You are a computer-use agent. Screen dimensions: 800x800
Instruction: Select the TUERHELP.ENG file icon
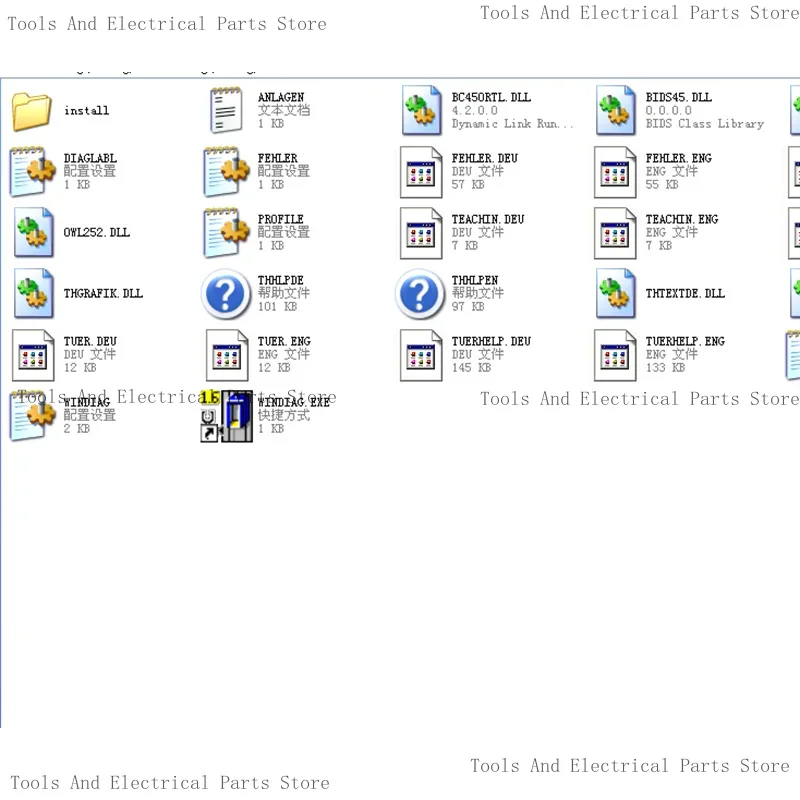coord(615,355)
